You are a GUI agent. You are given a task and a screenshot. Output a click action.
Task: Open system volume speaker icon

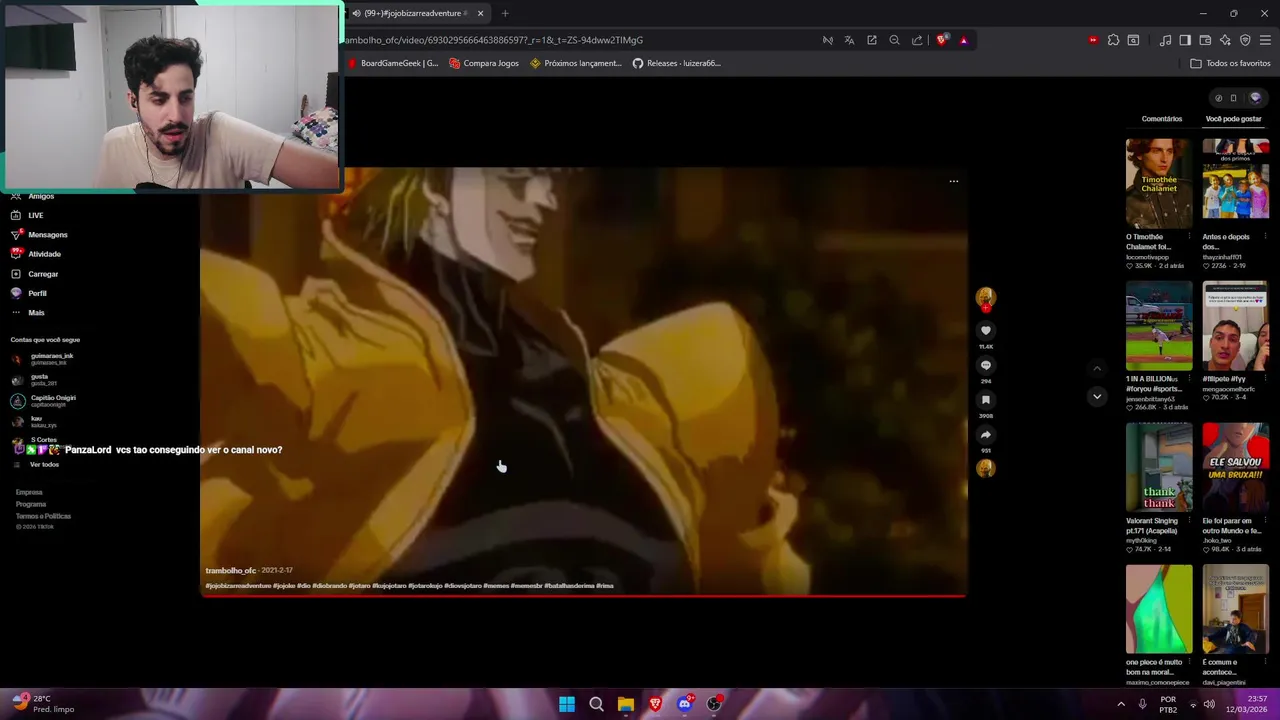pos(1209,704)
